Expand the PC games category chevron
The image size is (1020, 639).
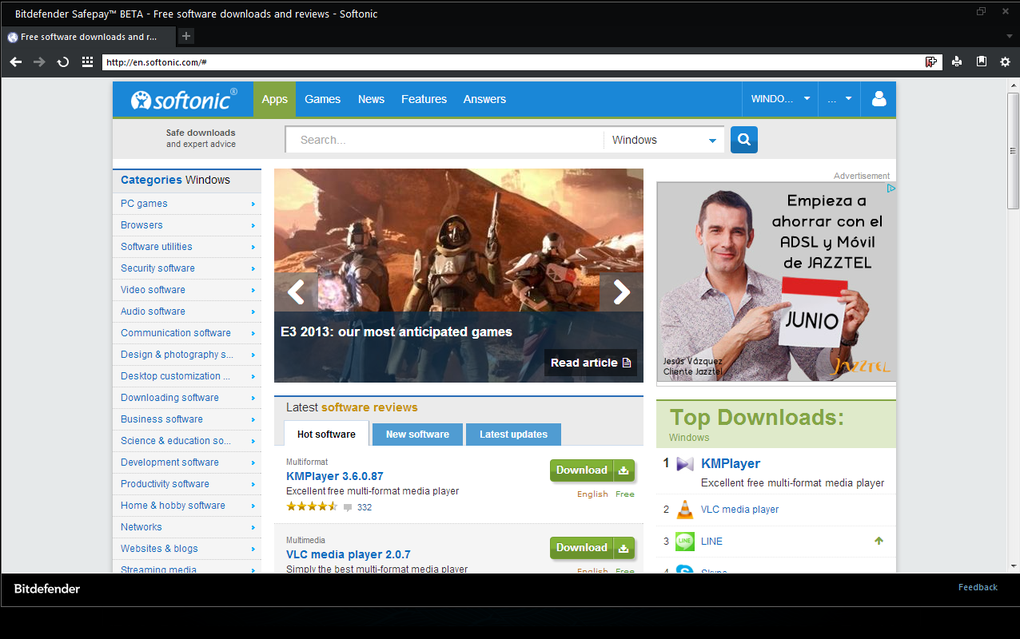coord(254,203)
